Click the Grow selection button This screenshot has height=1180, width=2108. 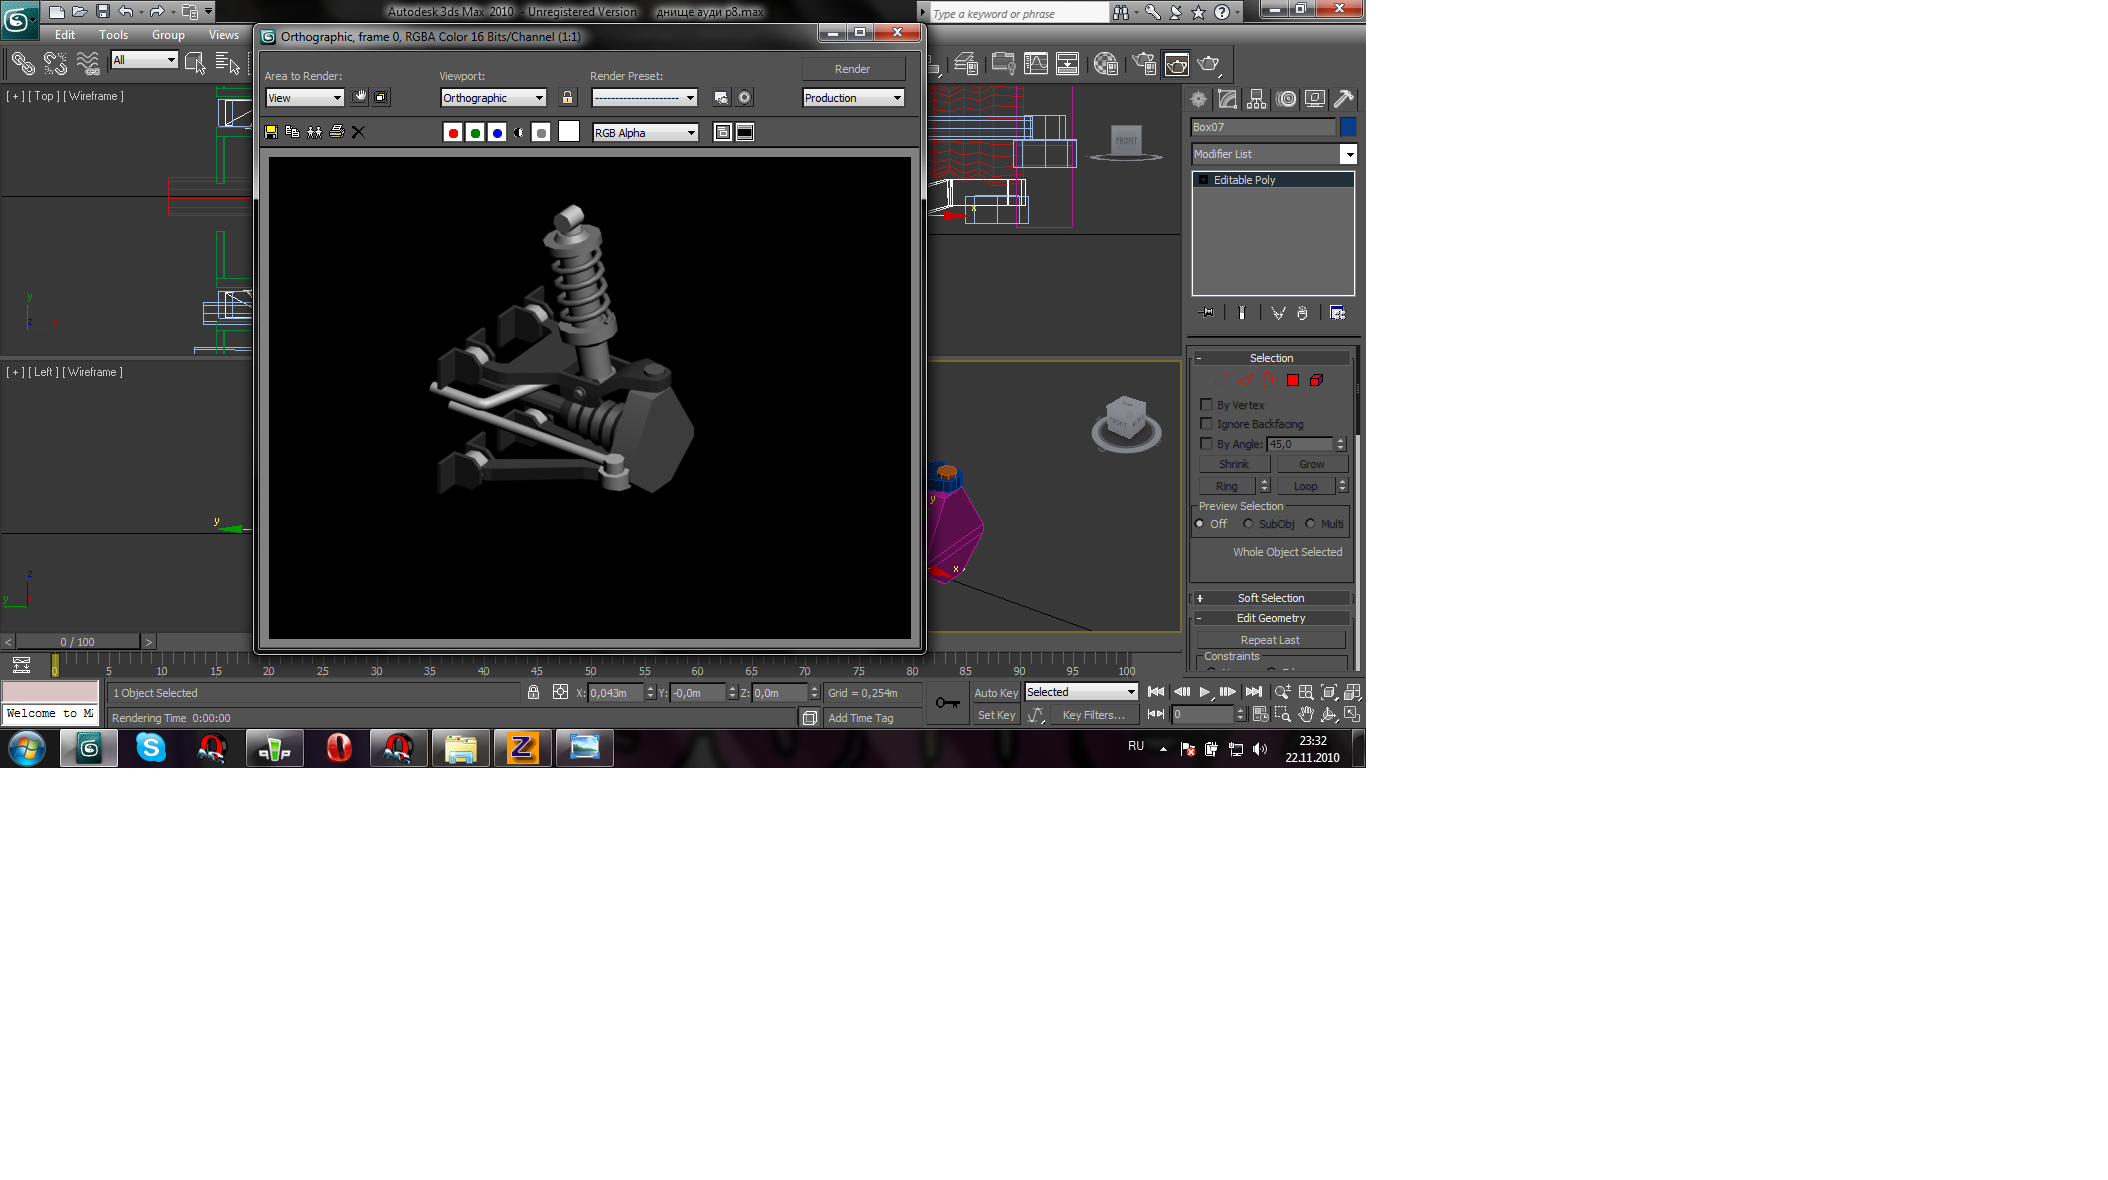[x=1311, y=464]
